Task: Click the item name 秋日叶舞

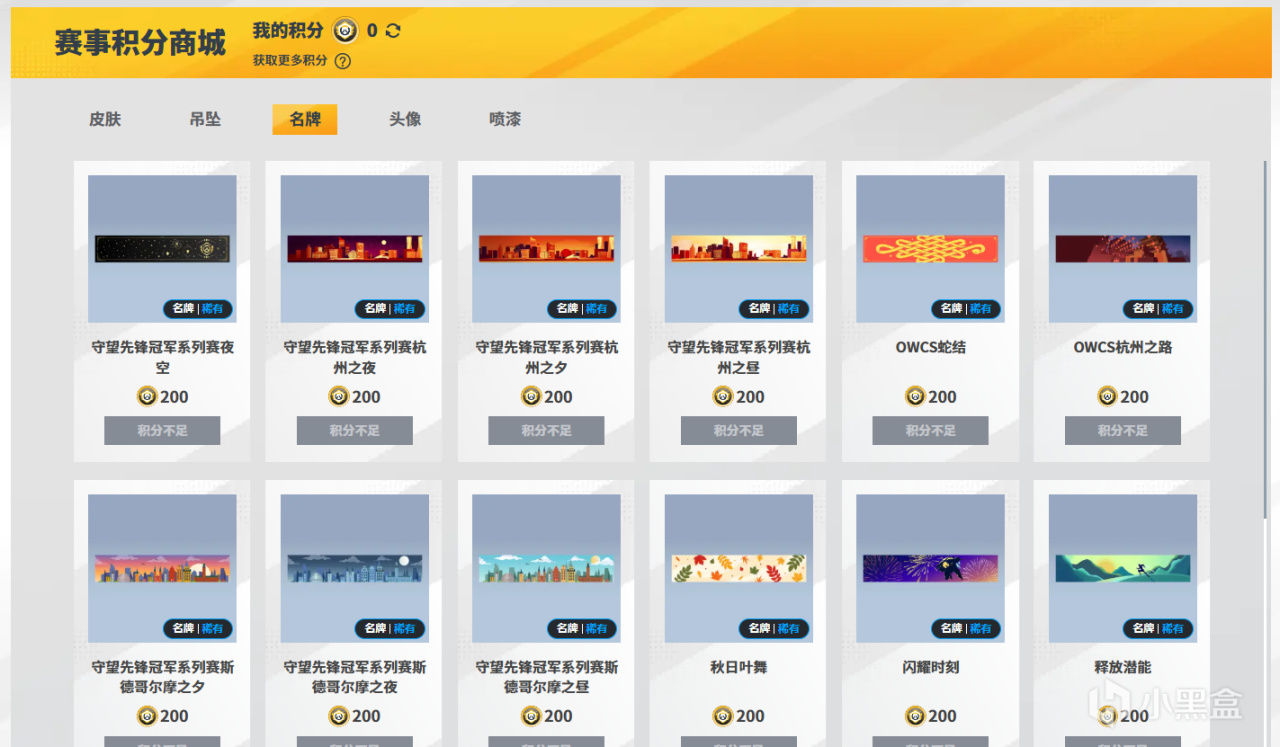Action: pyautogui.click(x=739, y=667)
